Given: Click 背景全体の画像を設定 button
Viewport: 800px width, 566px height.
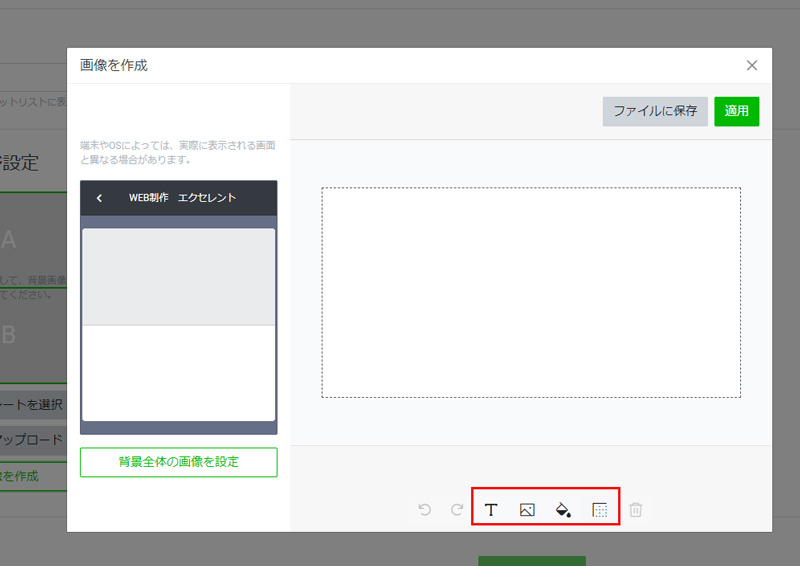Looking at the screenshot, I should pos(179,462).
